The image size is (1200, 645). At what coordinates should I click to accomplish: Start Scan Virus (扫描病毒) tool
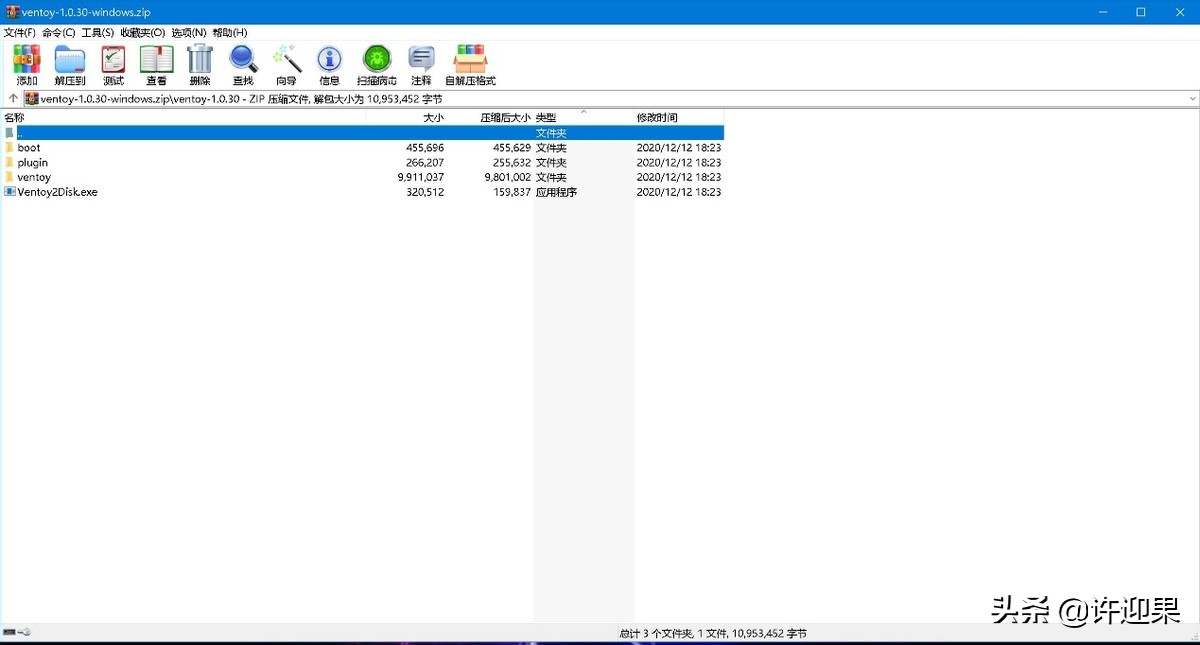[377, 64]
